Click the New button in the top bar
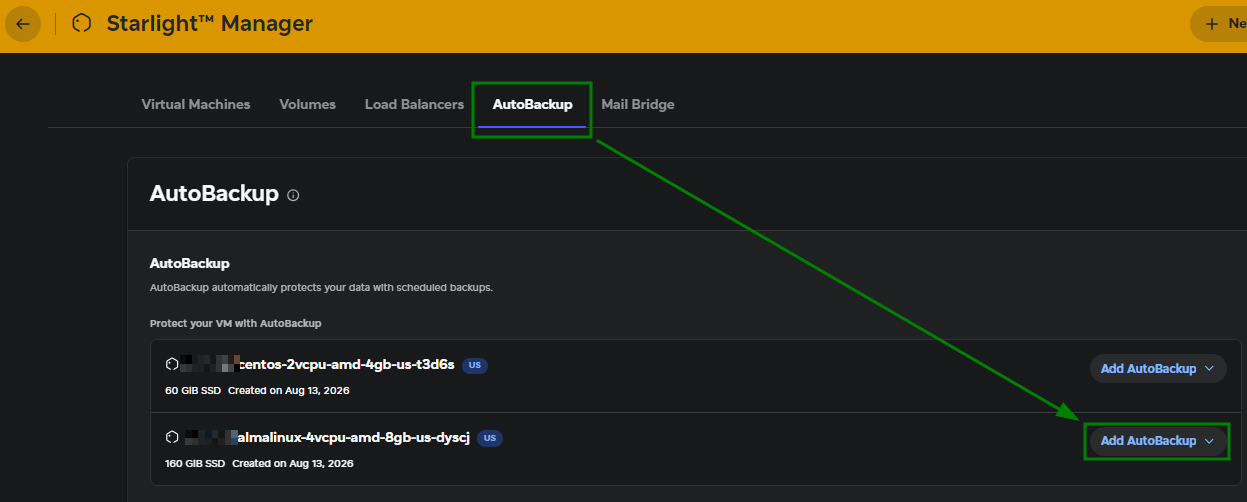The height and width of the screenshot is (502, 1247). (1220, 24)
